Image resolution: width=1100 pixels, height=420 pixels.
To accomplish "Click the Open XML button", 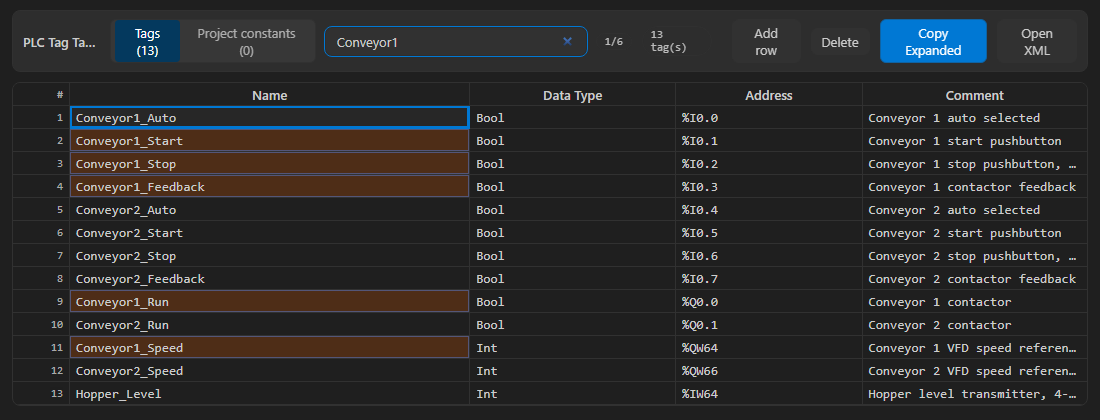I will [1037, 41].
